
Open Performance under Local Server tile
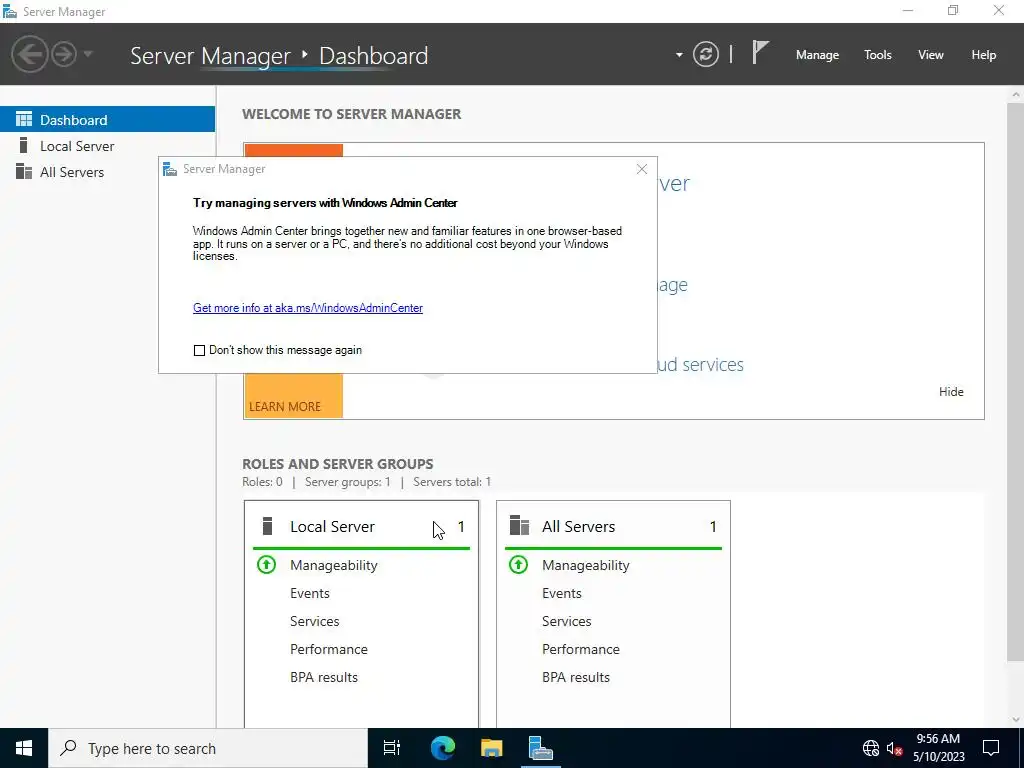[328, 649]
